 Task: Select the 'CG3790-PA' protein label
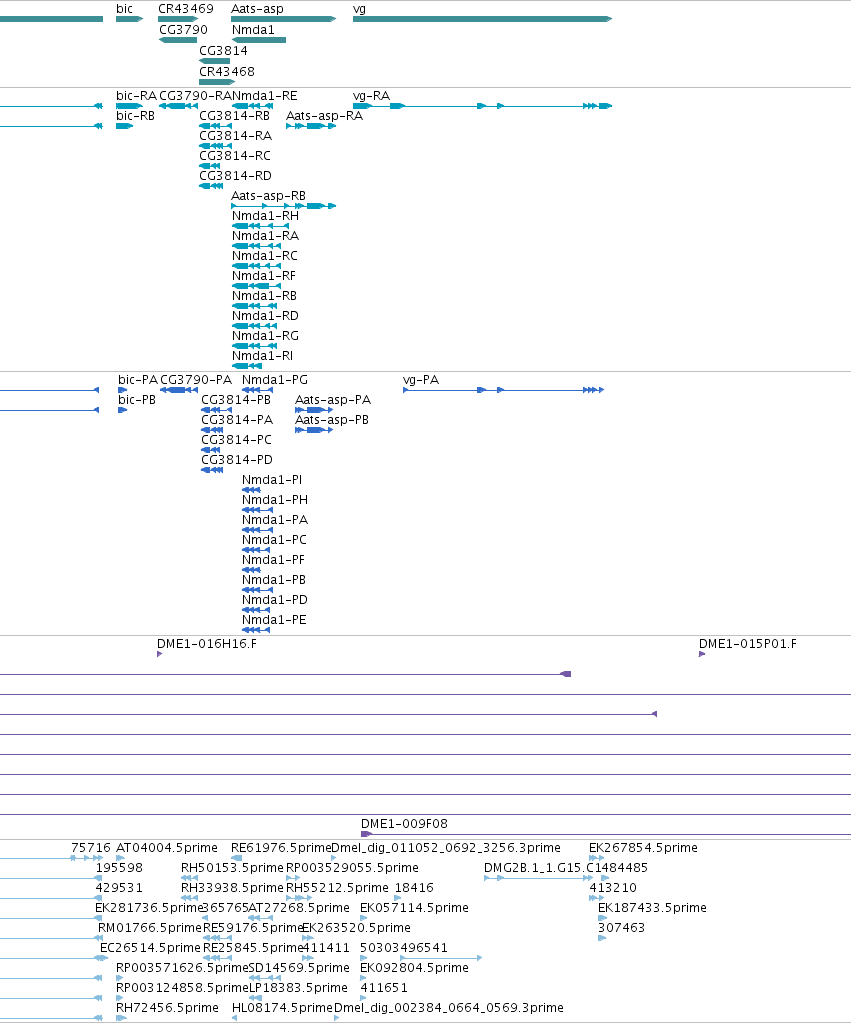point(196,380)
